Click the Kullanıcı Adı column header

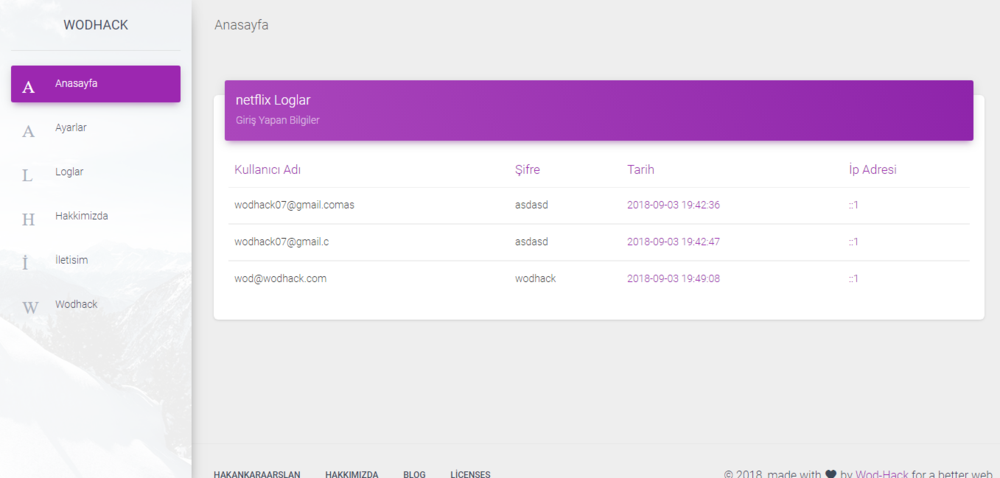pyautogui.click(x=268, y=170)
